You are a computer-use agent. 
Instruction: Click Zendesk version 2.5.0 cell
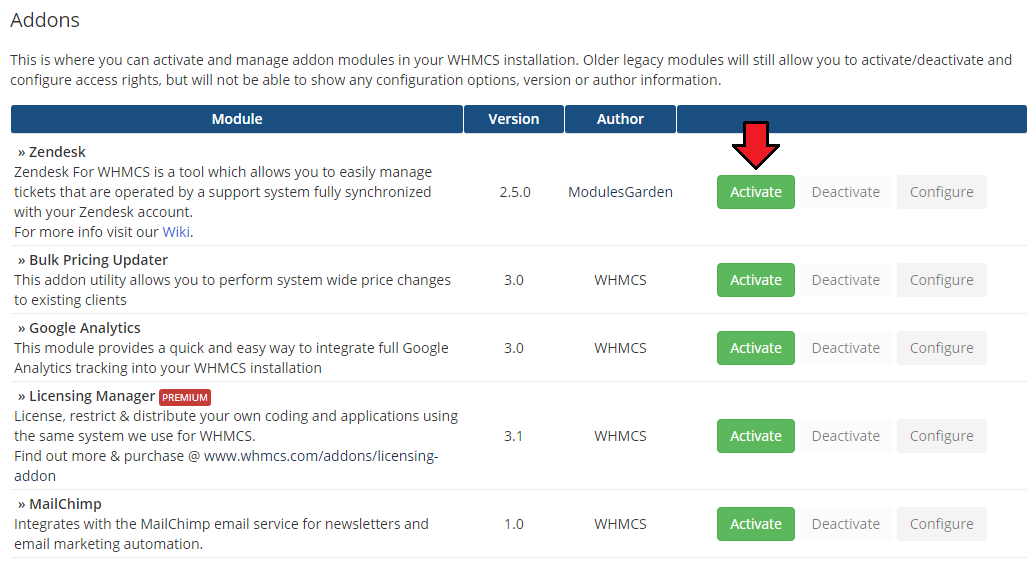[514, 192]
